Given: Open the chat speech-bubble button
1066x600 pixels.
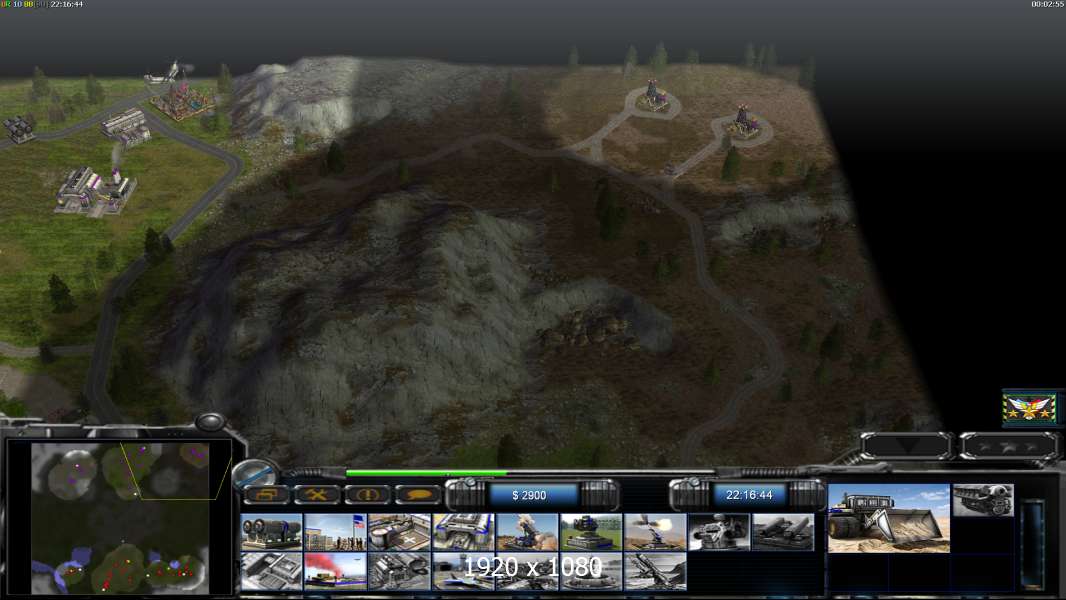Looking at the screenshot, I should tap(418, 494).
